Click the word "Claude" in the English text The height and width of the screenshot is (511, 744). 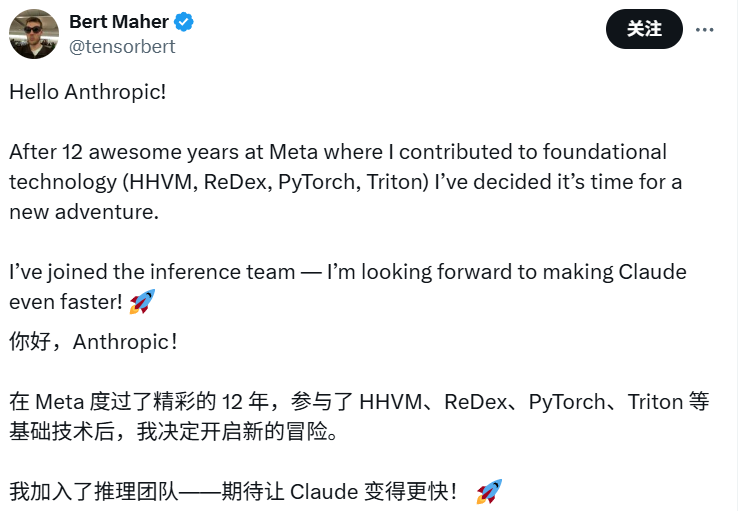pyautogui.click(x=652, y=272)
